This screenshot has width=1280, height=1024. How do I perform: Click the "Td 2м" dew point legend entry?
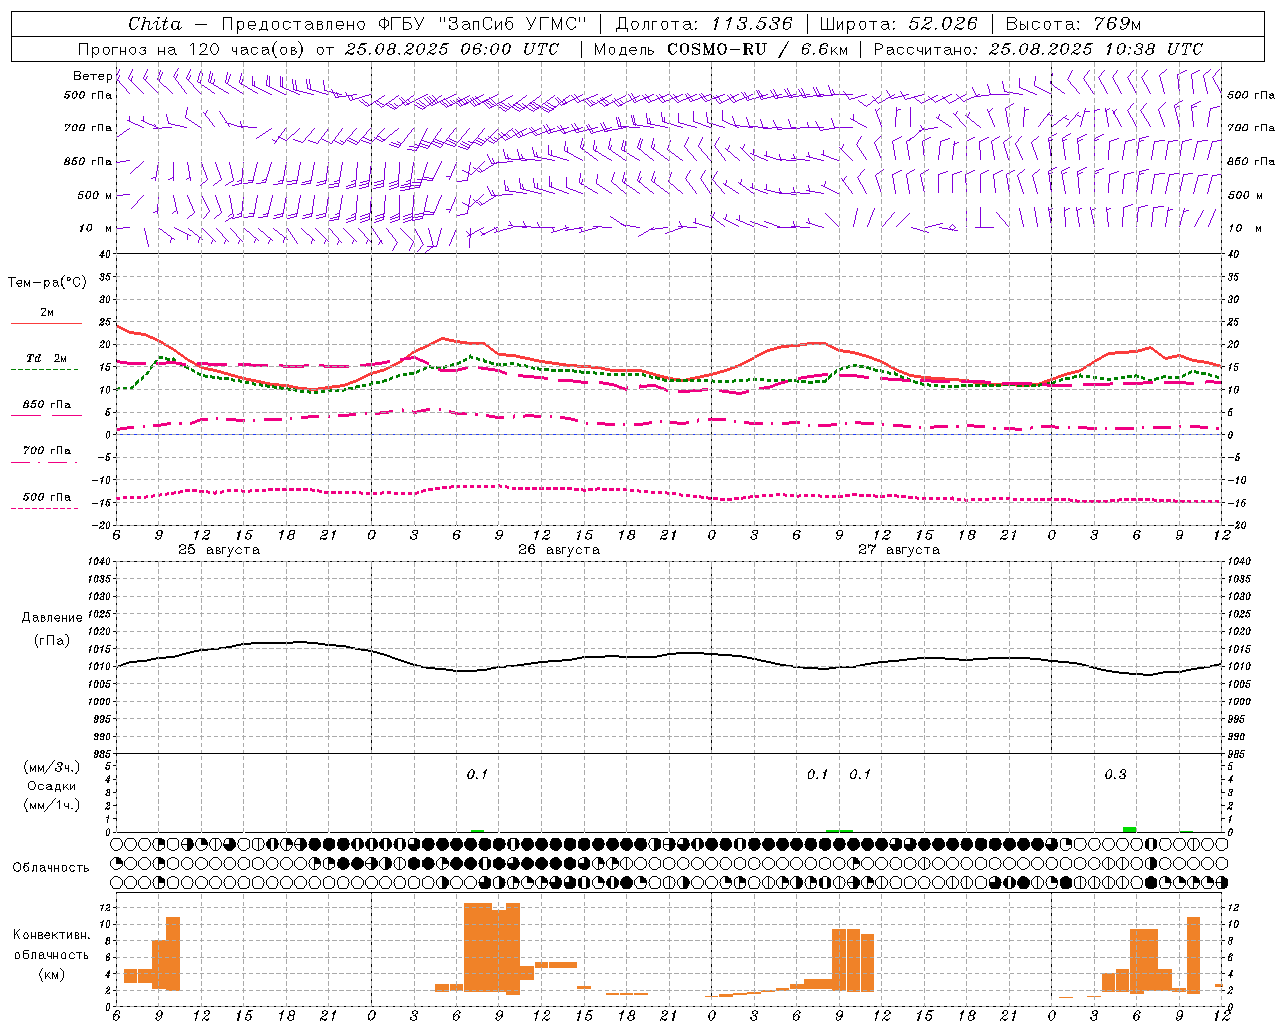[x=47, y=358]
